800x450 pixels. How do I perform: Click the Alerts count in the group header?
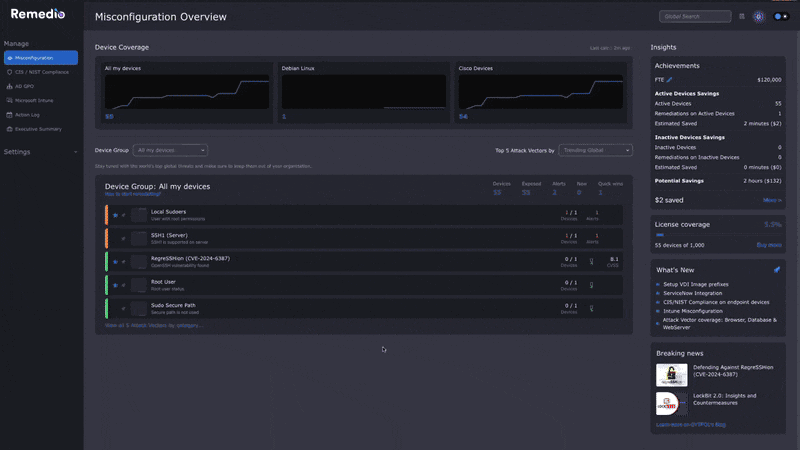[555, 192]
